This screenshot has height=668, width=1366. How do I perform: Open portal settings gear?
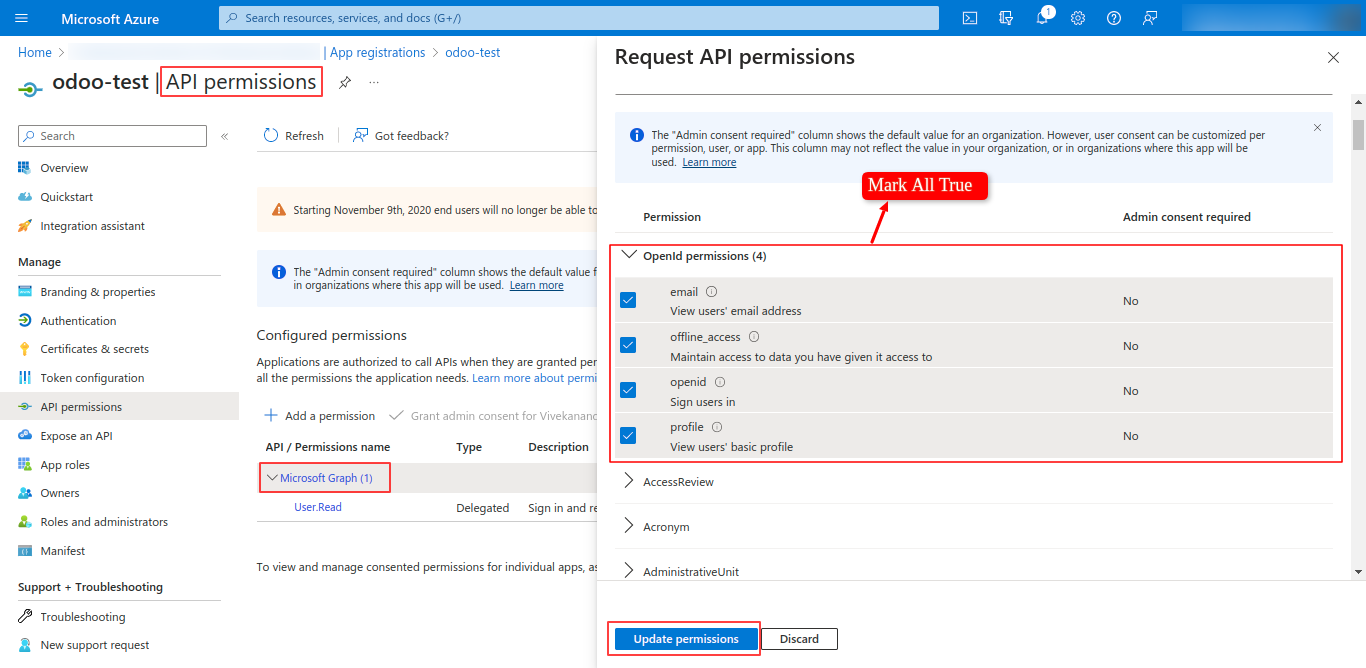point(1078,18)
